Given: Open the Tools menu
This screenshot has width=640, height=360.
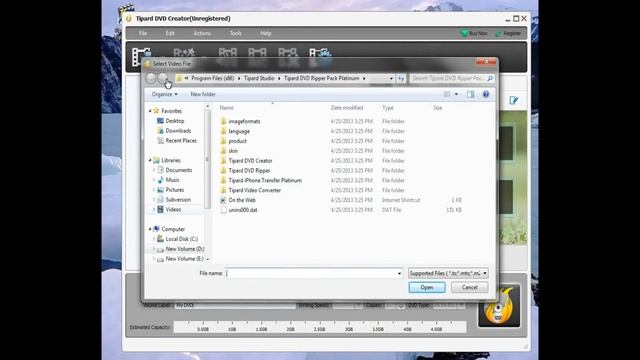Looking at the screenshot, I should (x=236, y=33).
